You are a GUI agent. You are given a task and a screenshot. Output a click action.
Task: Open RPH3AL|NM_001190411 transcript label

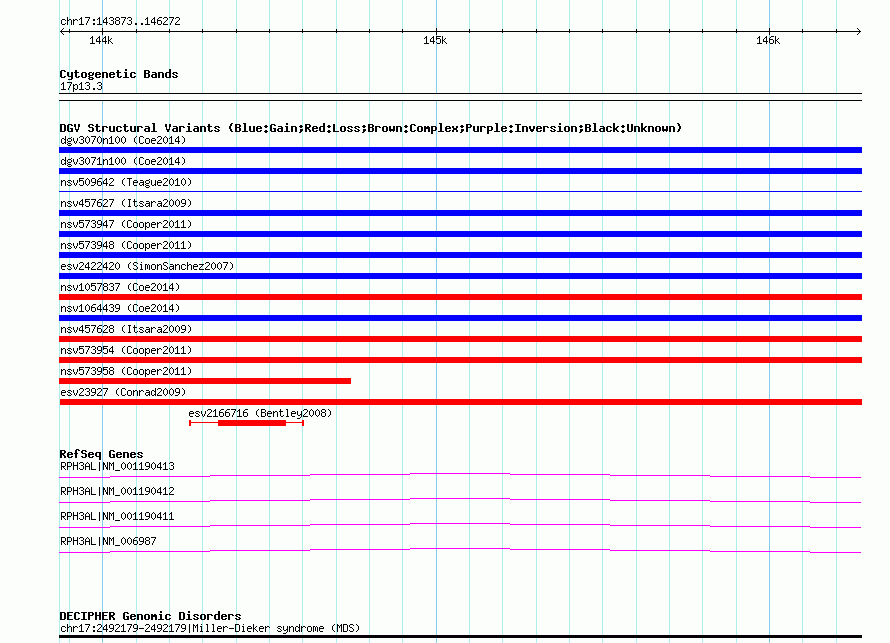pos(117,516)
